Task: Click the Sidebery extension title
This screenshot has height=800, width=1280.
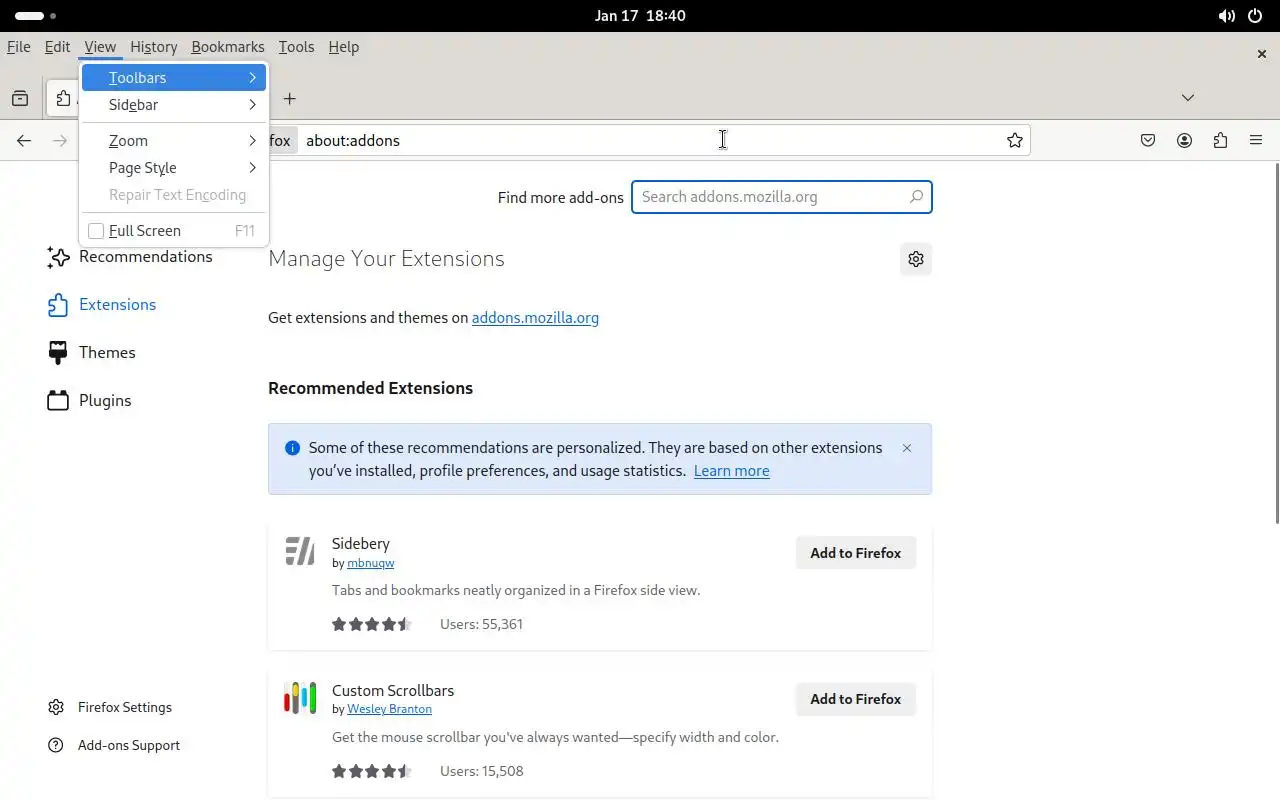Action: click(361, 544)
